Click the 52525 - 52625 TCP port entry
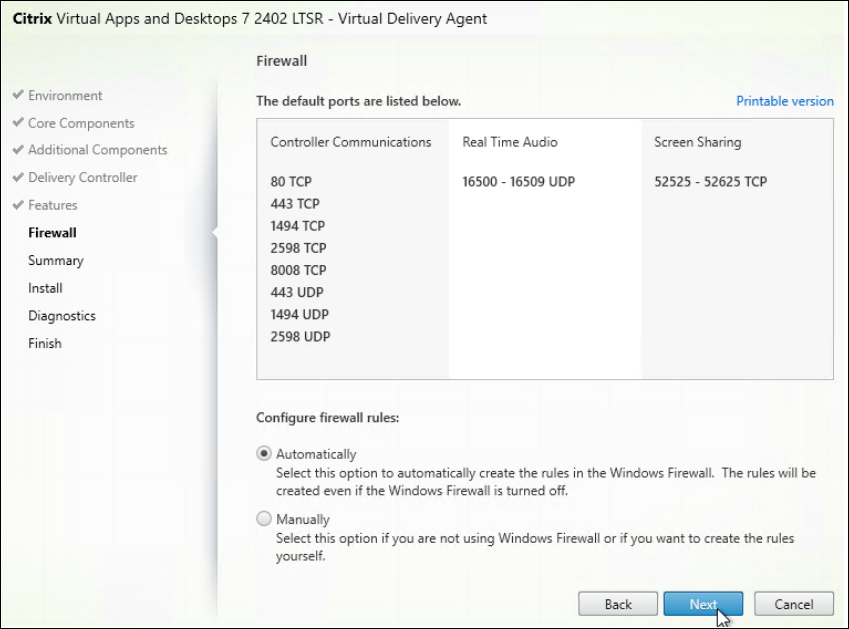Image resolution: width=849 pixels, height=629 pixels. (x=711, y=182)
